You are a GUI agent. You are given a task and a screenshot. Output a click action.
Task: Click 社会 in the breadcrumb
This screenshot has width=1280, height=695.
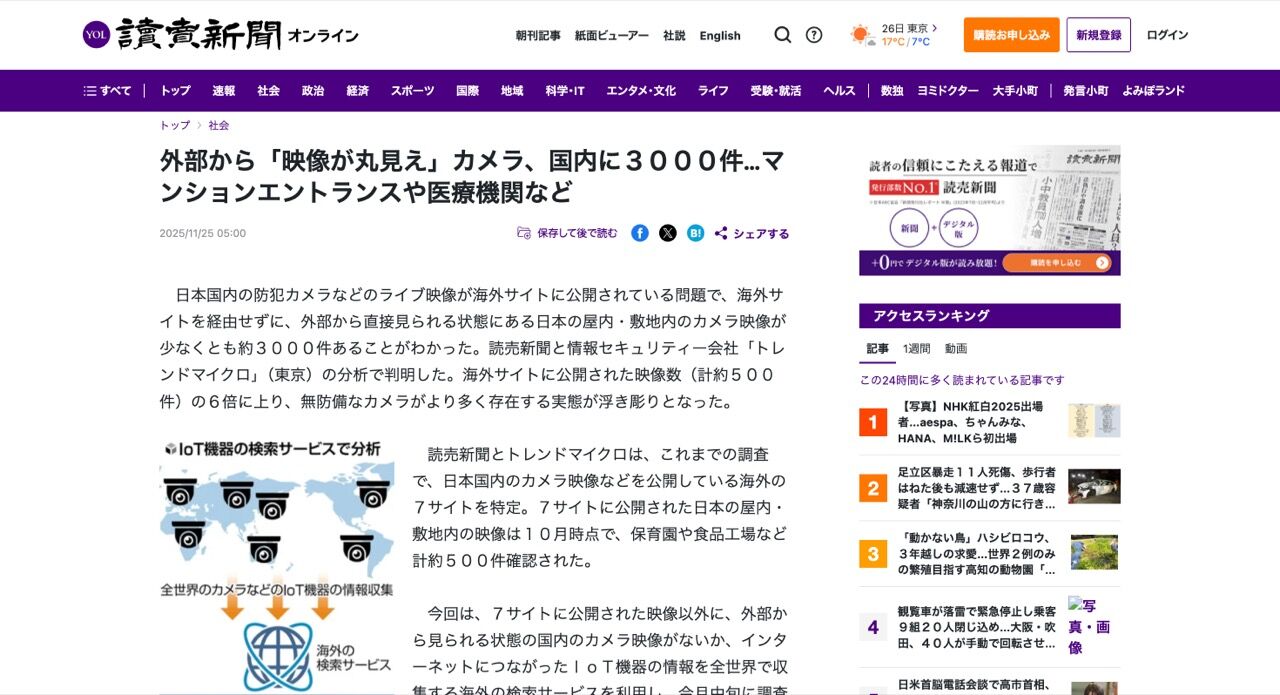point(219,126)
